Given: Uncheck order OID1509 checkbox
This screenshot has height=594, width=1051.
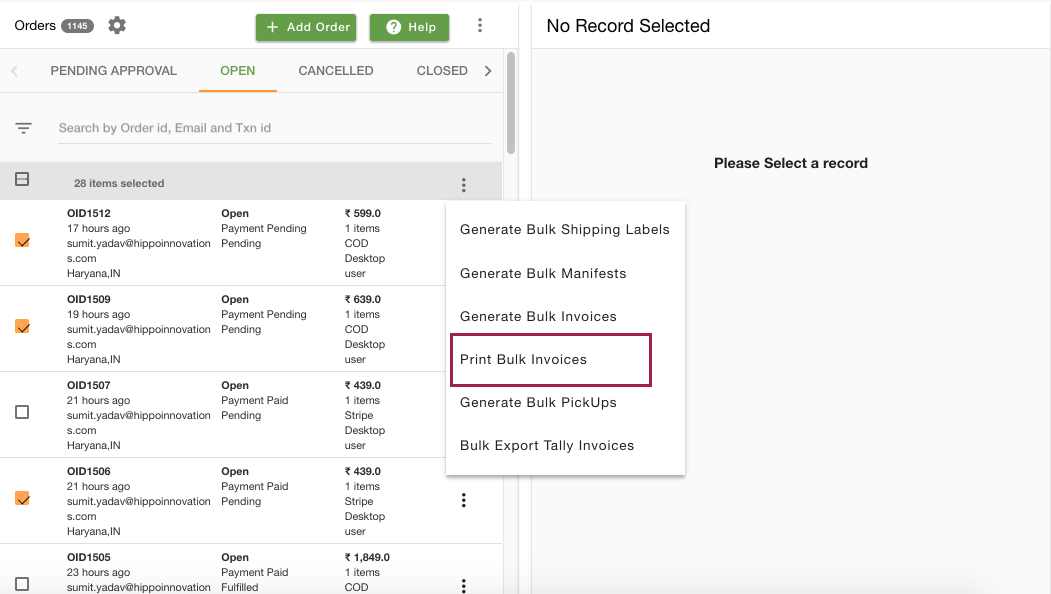Looking at the screenshot, I should coord(22,326).
